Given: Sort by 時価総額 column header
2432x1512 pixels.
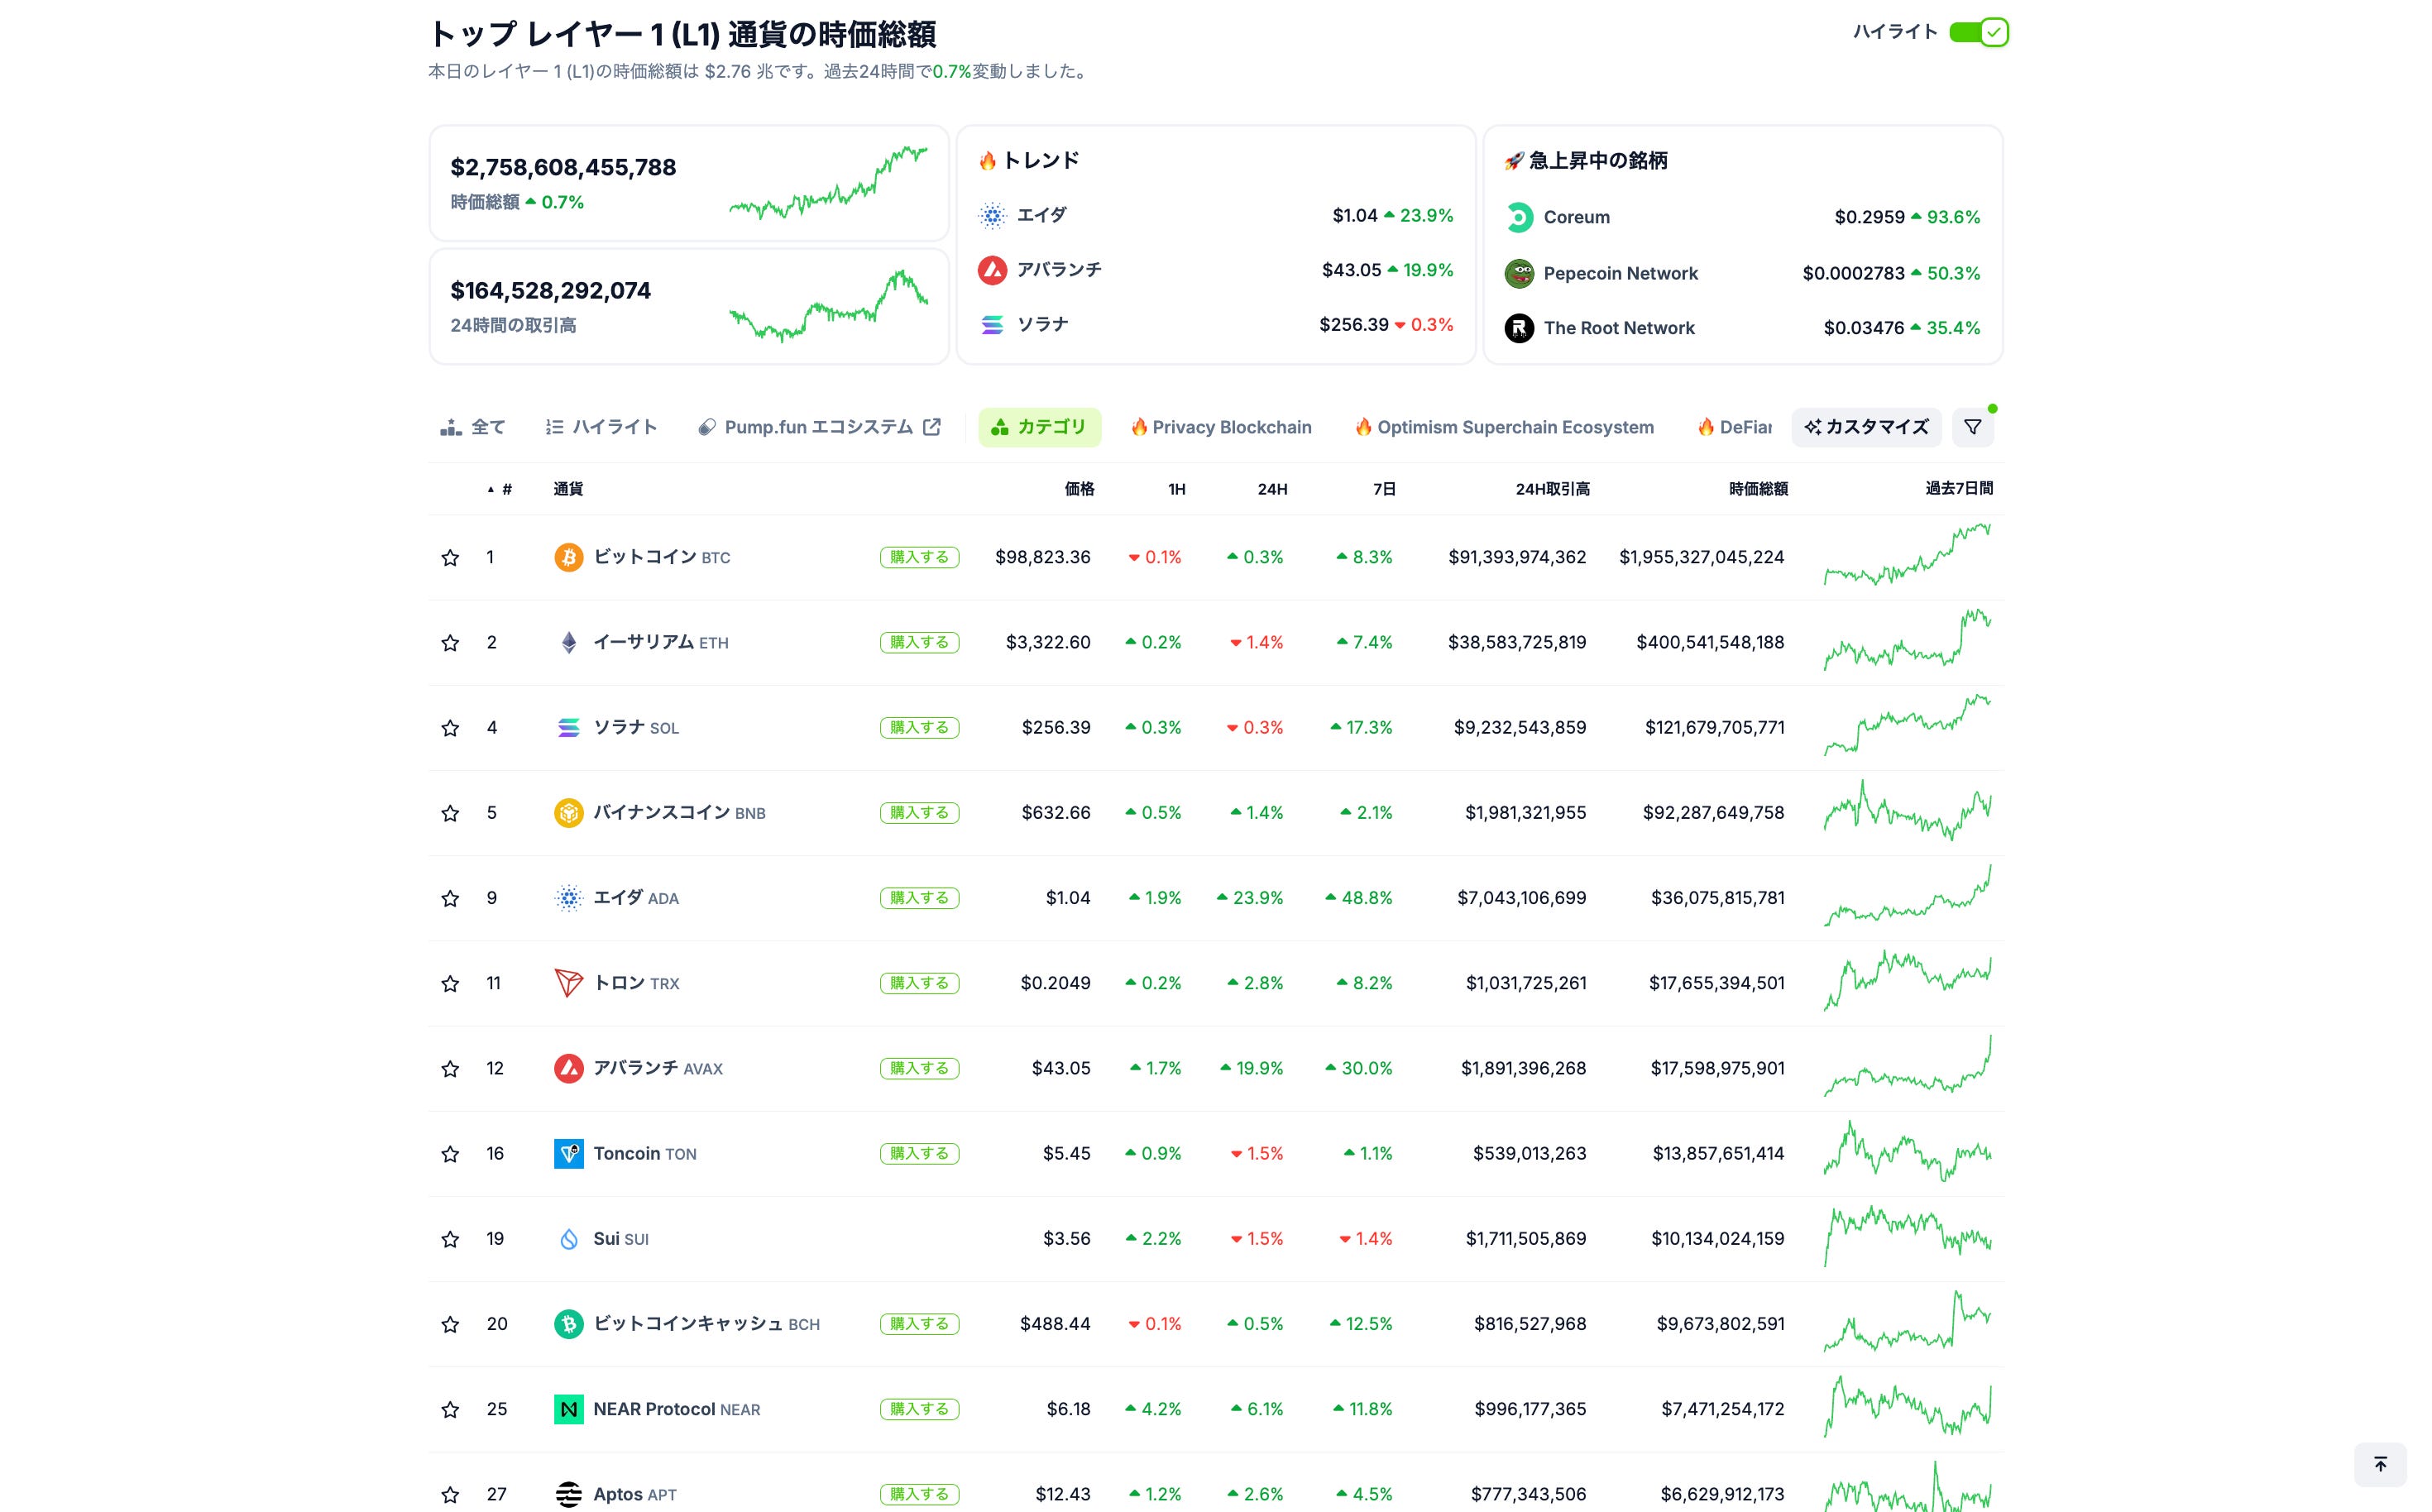Looking at the screenshot, I should point(1758,489).
